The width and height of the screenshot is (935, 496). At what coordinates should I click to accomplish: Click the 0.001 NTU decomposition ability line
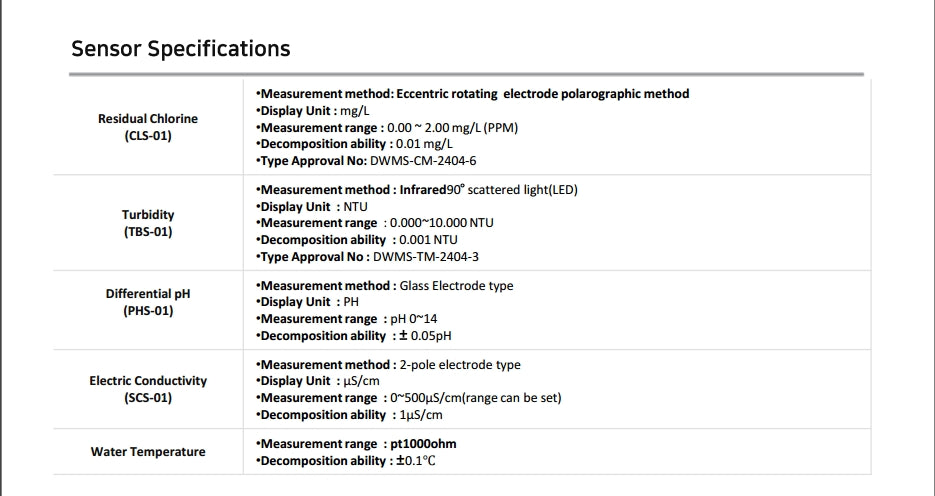(357, 240)
